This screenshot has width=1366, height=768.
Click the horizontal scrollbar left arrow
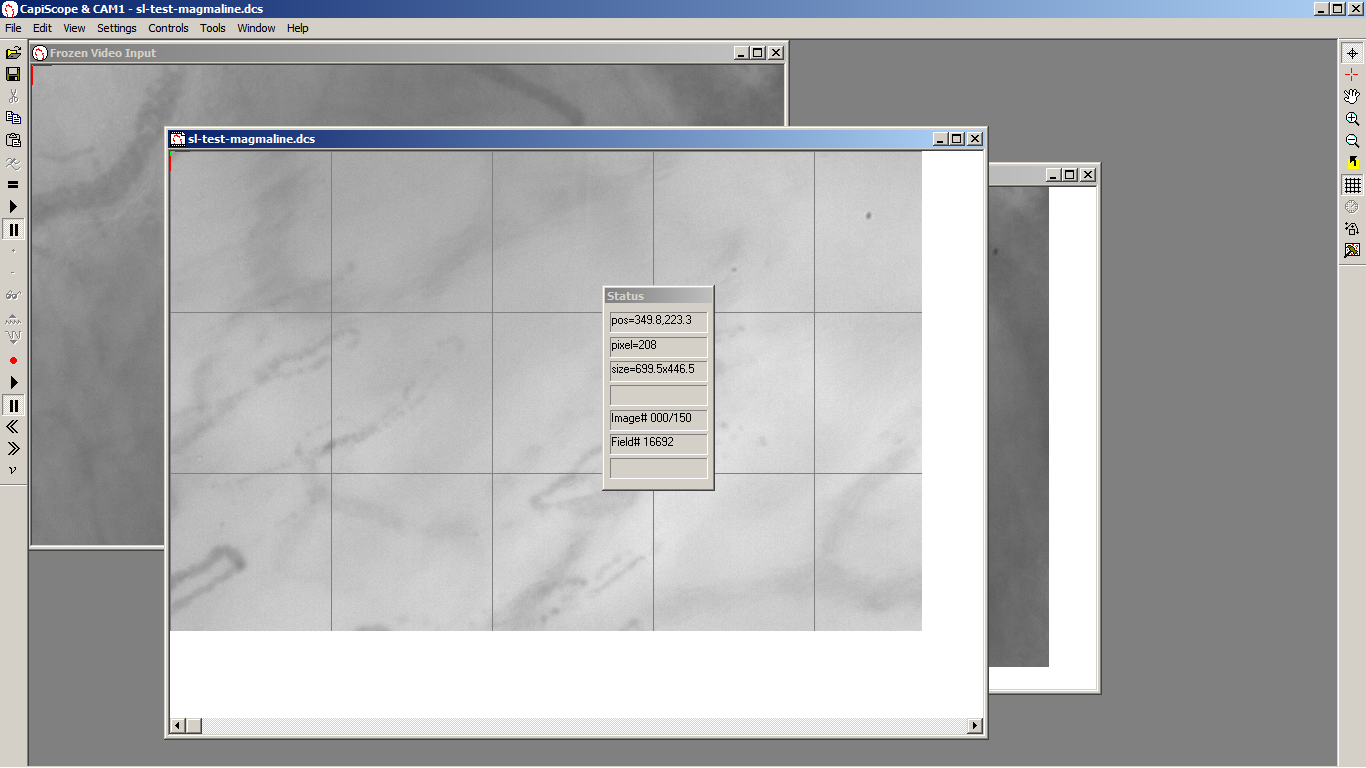(178, 725)
